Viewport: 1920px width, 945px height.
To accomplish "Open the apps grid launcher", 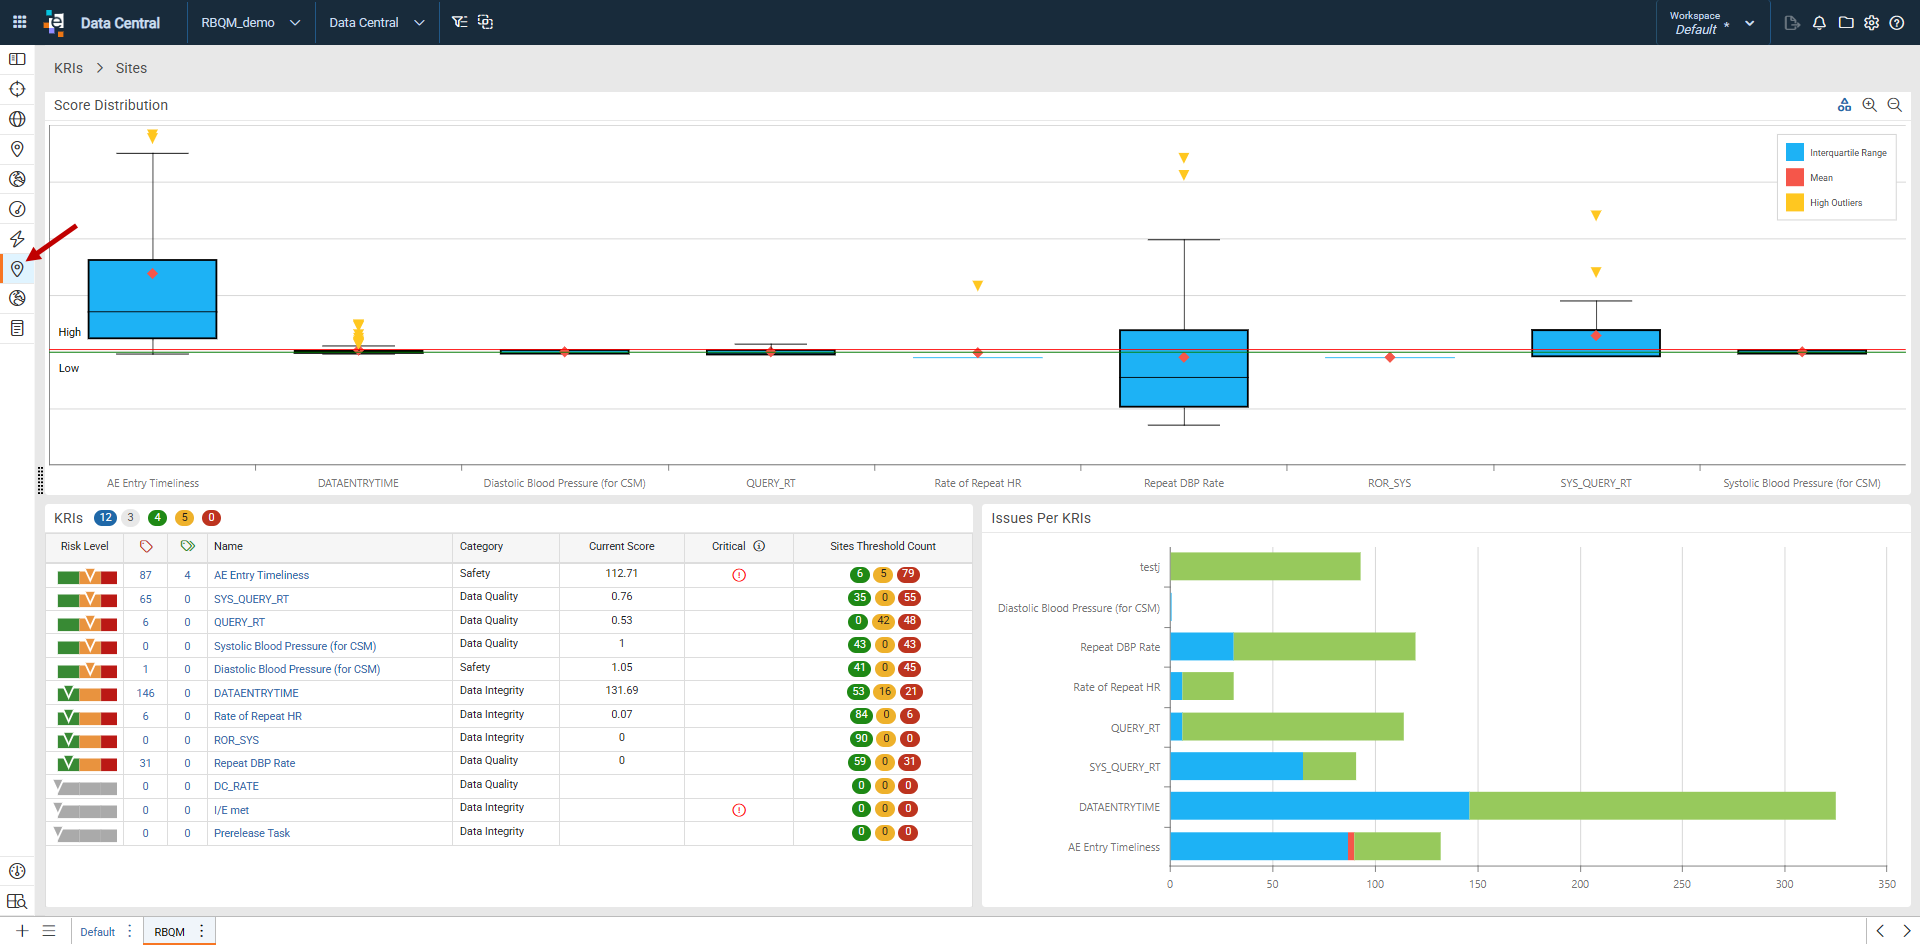I will point(19,22).
